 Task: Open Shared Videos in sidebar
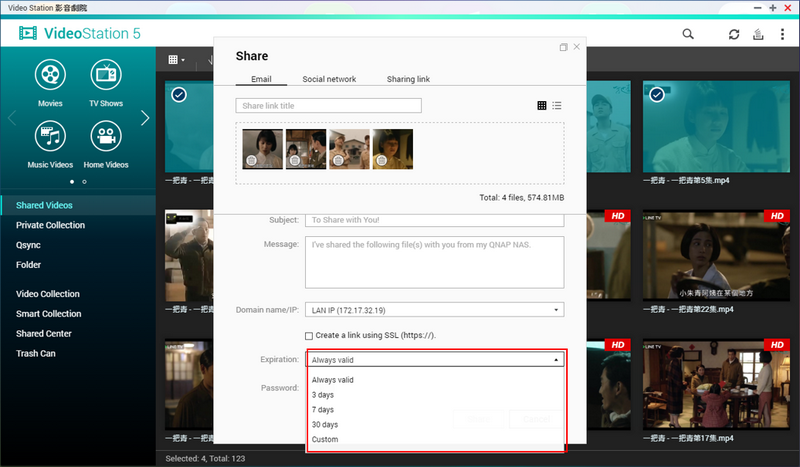78,205
